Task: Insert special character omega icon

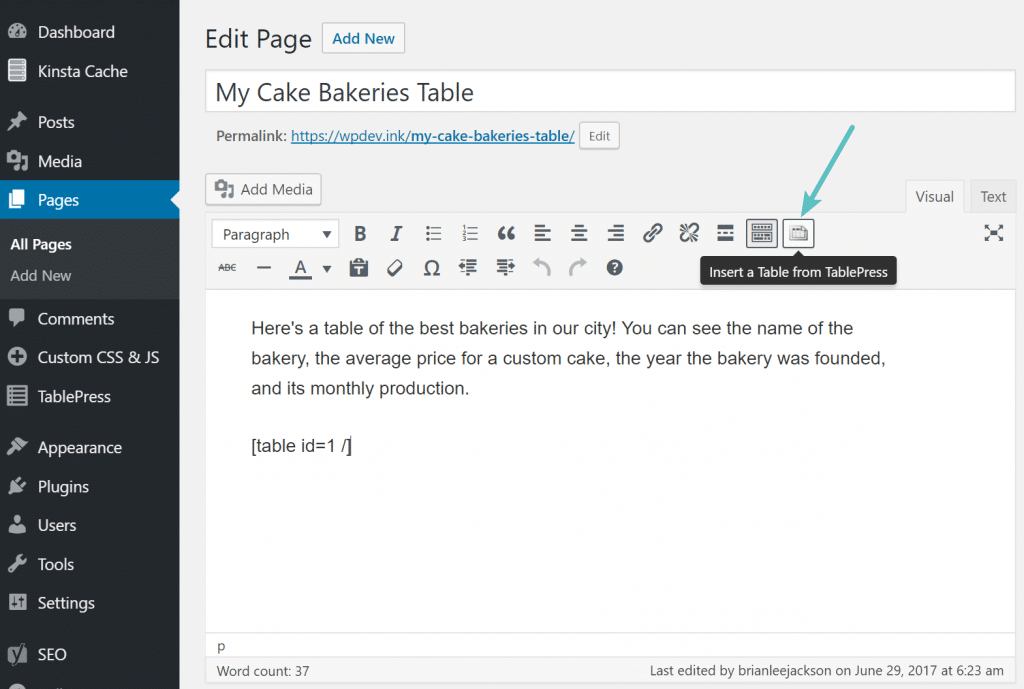Action: coord(432,268)
